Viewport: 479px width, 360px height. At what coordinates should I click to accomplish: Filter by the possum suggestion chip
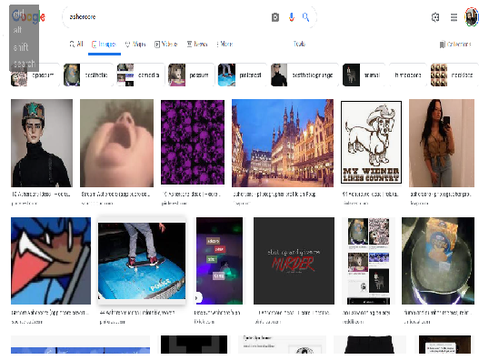[x=191, y=75]
